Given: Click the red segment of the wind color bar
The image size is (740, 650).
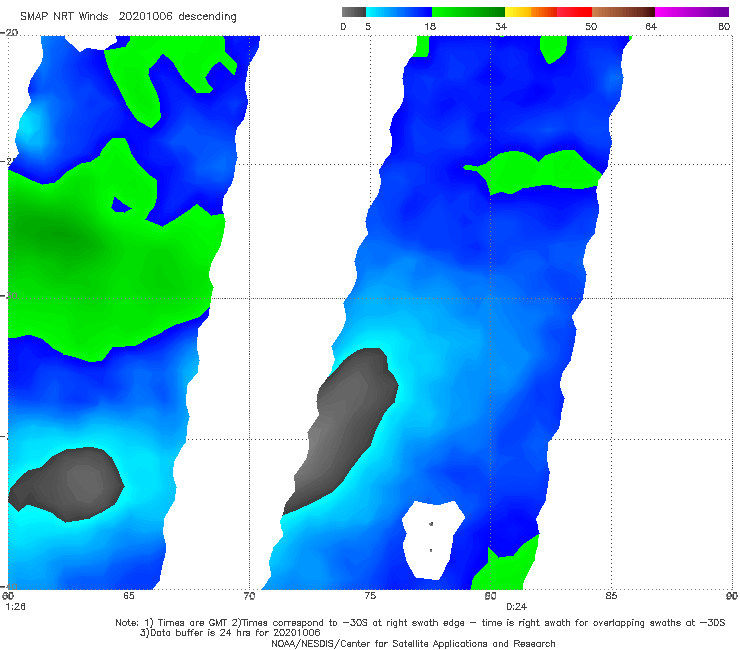Looking at the screenshot, I should [x=574, y=12].
